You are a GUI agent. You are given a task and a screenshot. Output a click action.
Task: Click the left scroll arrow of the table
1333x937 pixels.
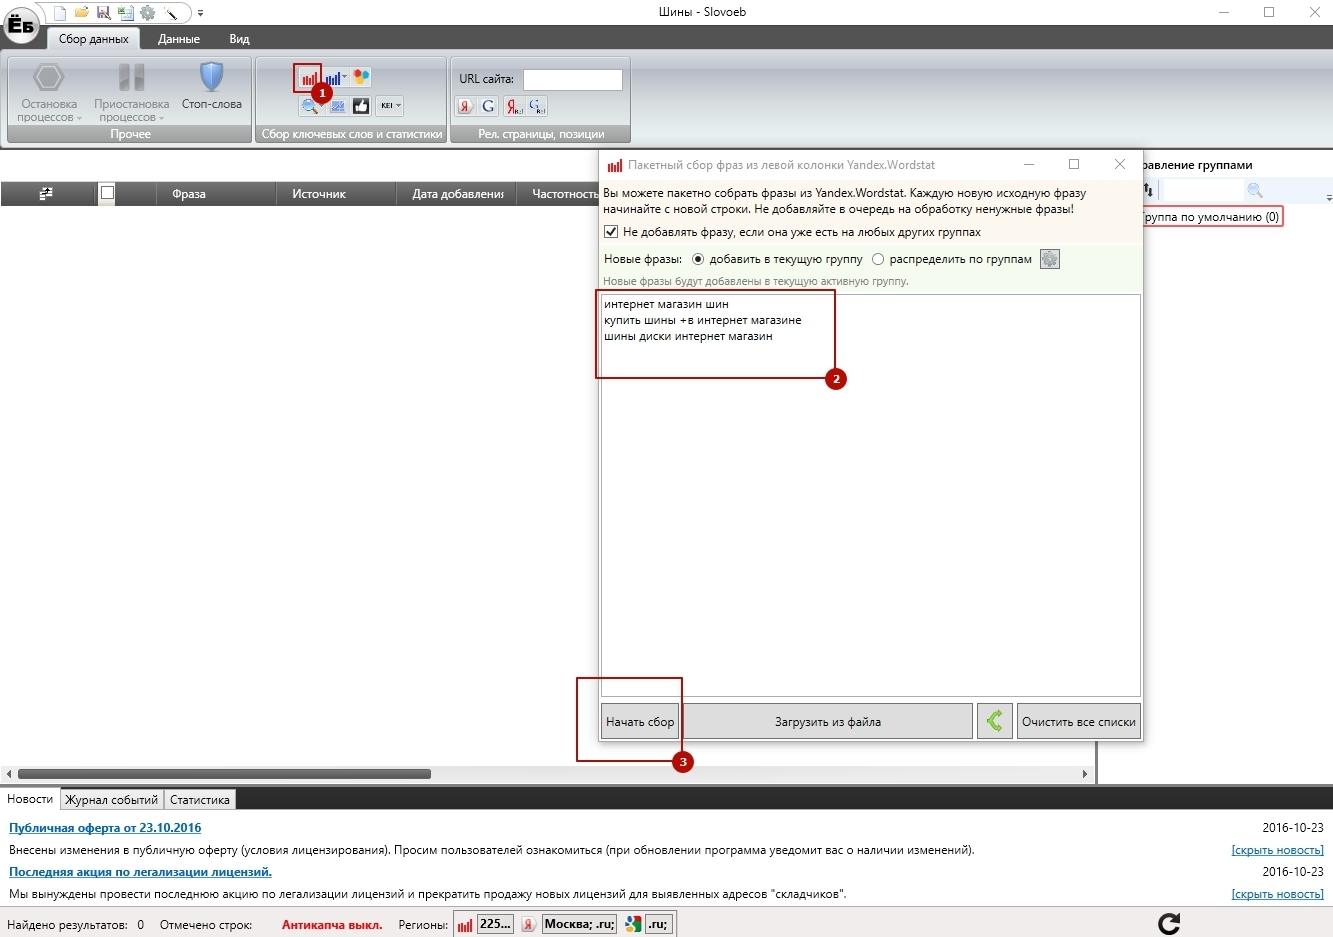[x=9, y=774]
